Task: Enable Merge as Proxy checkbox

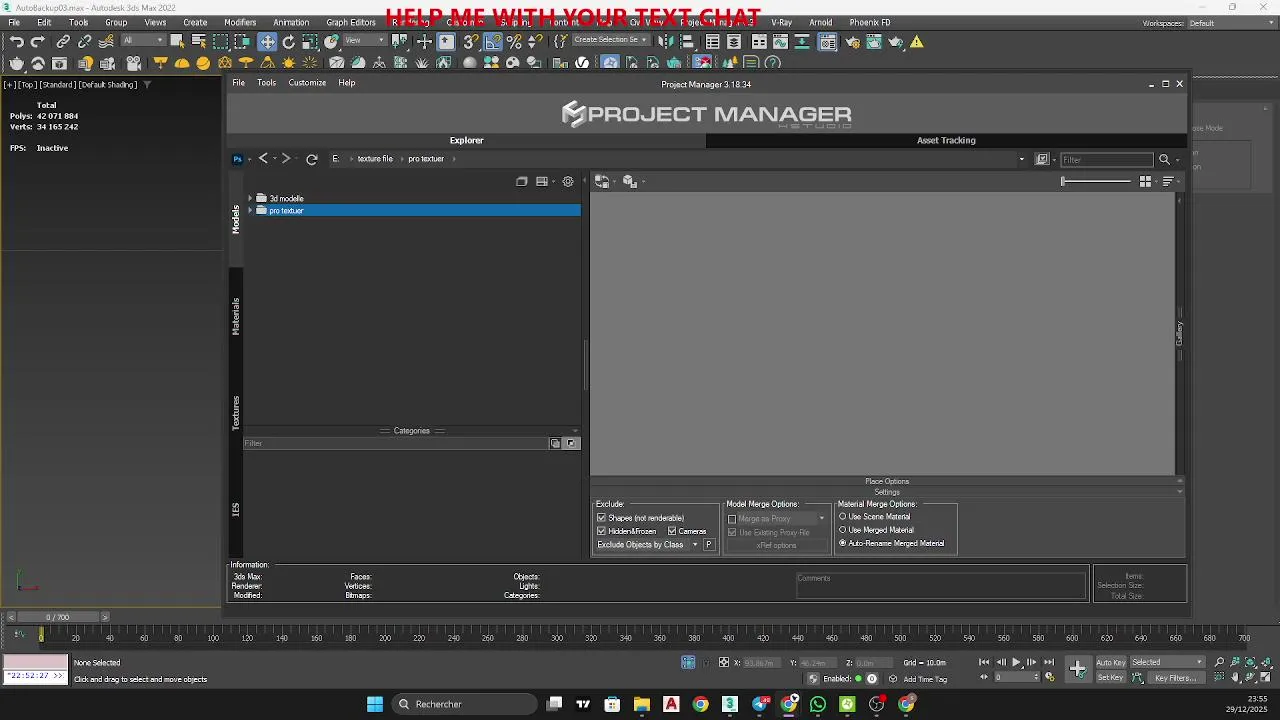Action: coord(732,519)
